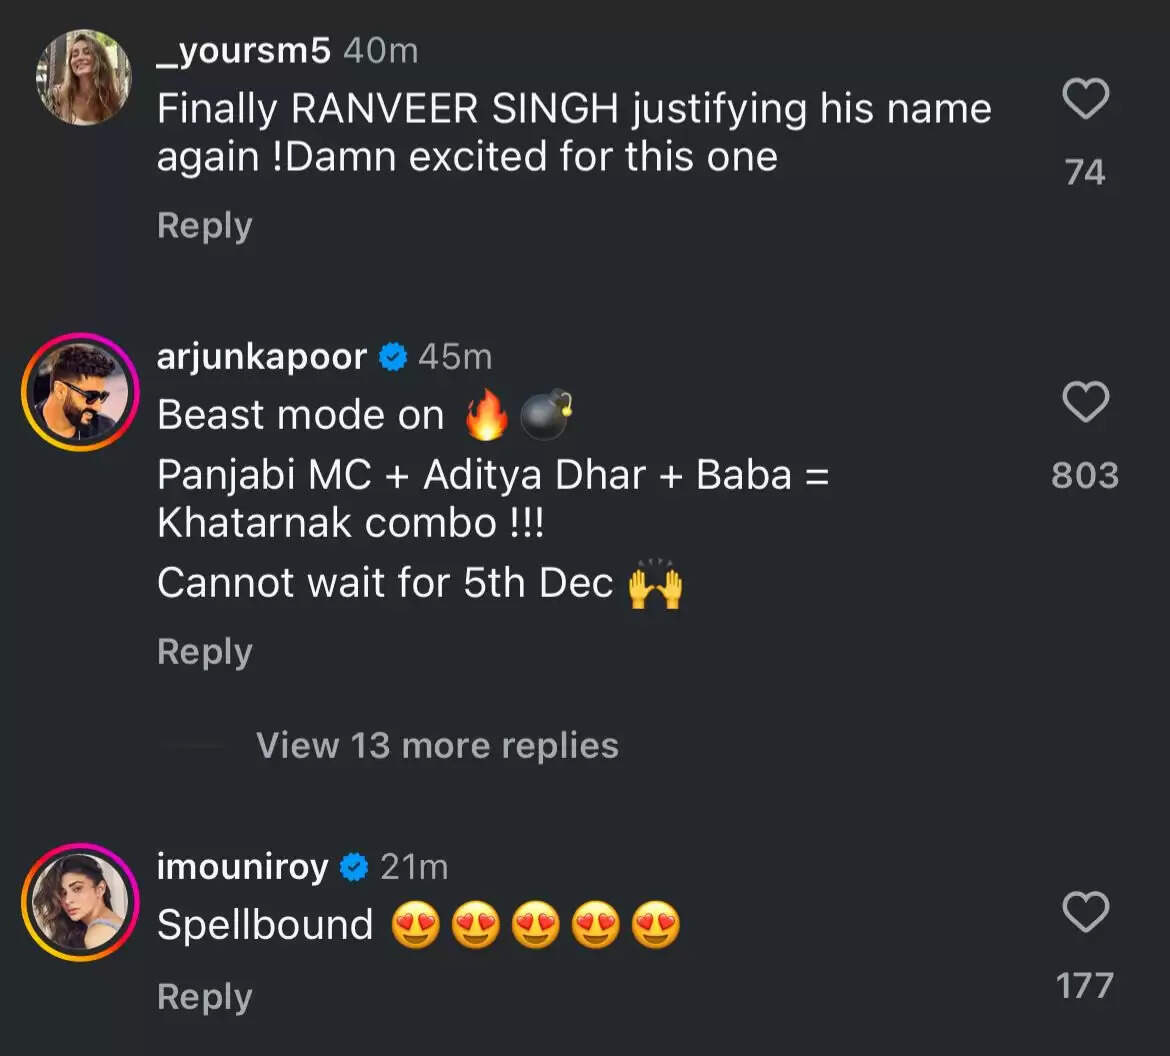Tap arjunkapoor's blue verified badge
Screen dimensions: 1170x1056
[393, 357]
